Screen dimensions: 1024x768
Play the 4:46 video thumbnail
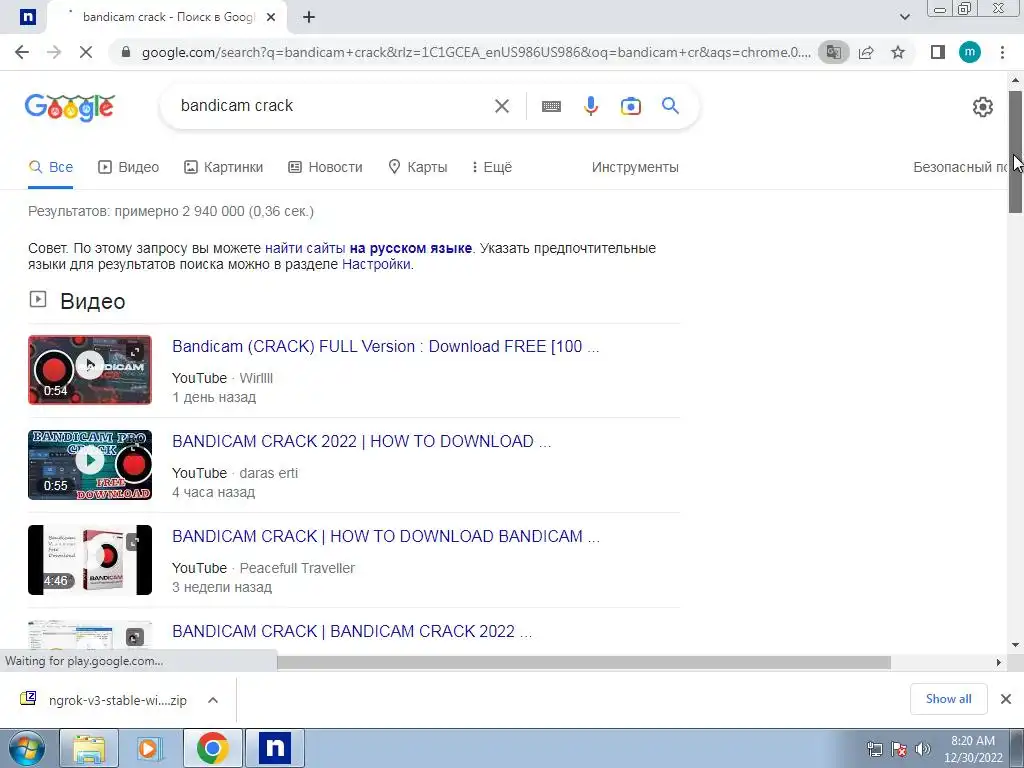pyautogui.click(x=89, y=560)
